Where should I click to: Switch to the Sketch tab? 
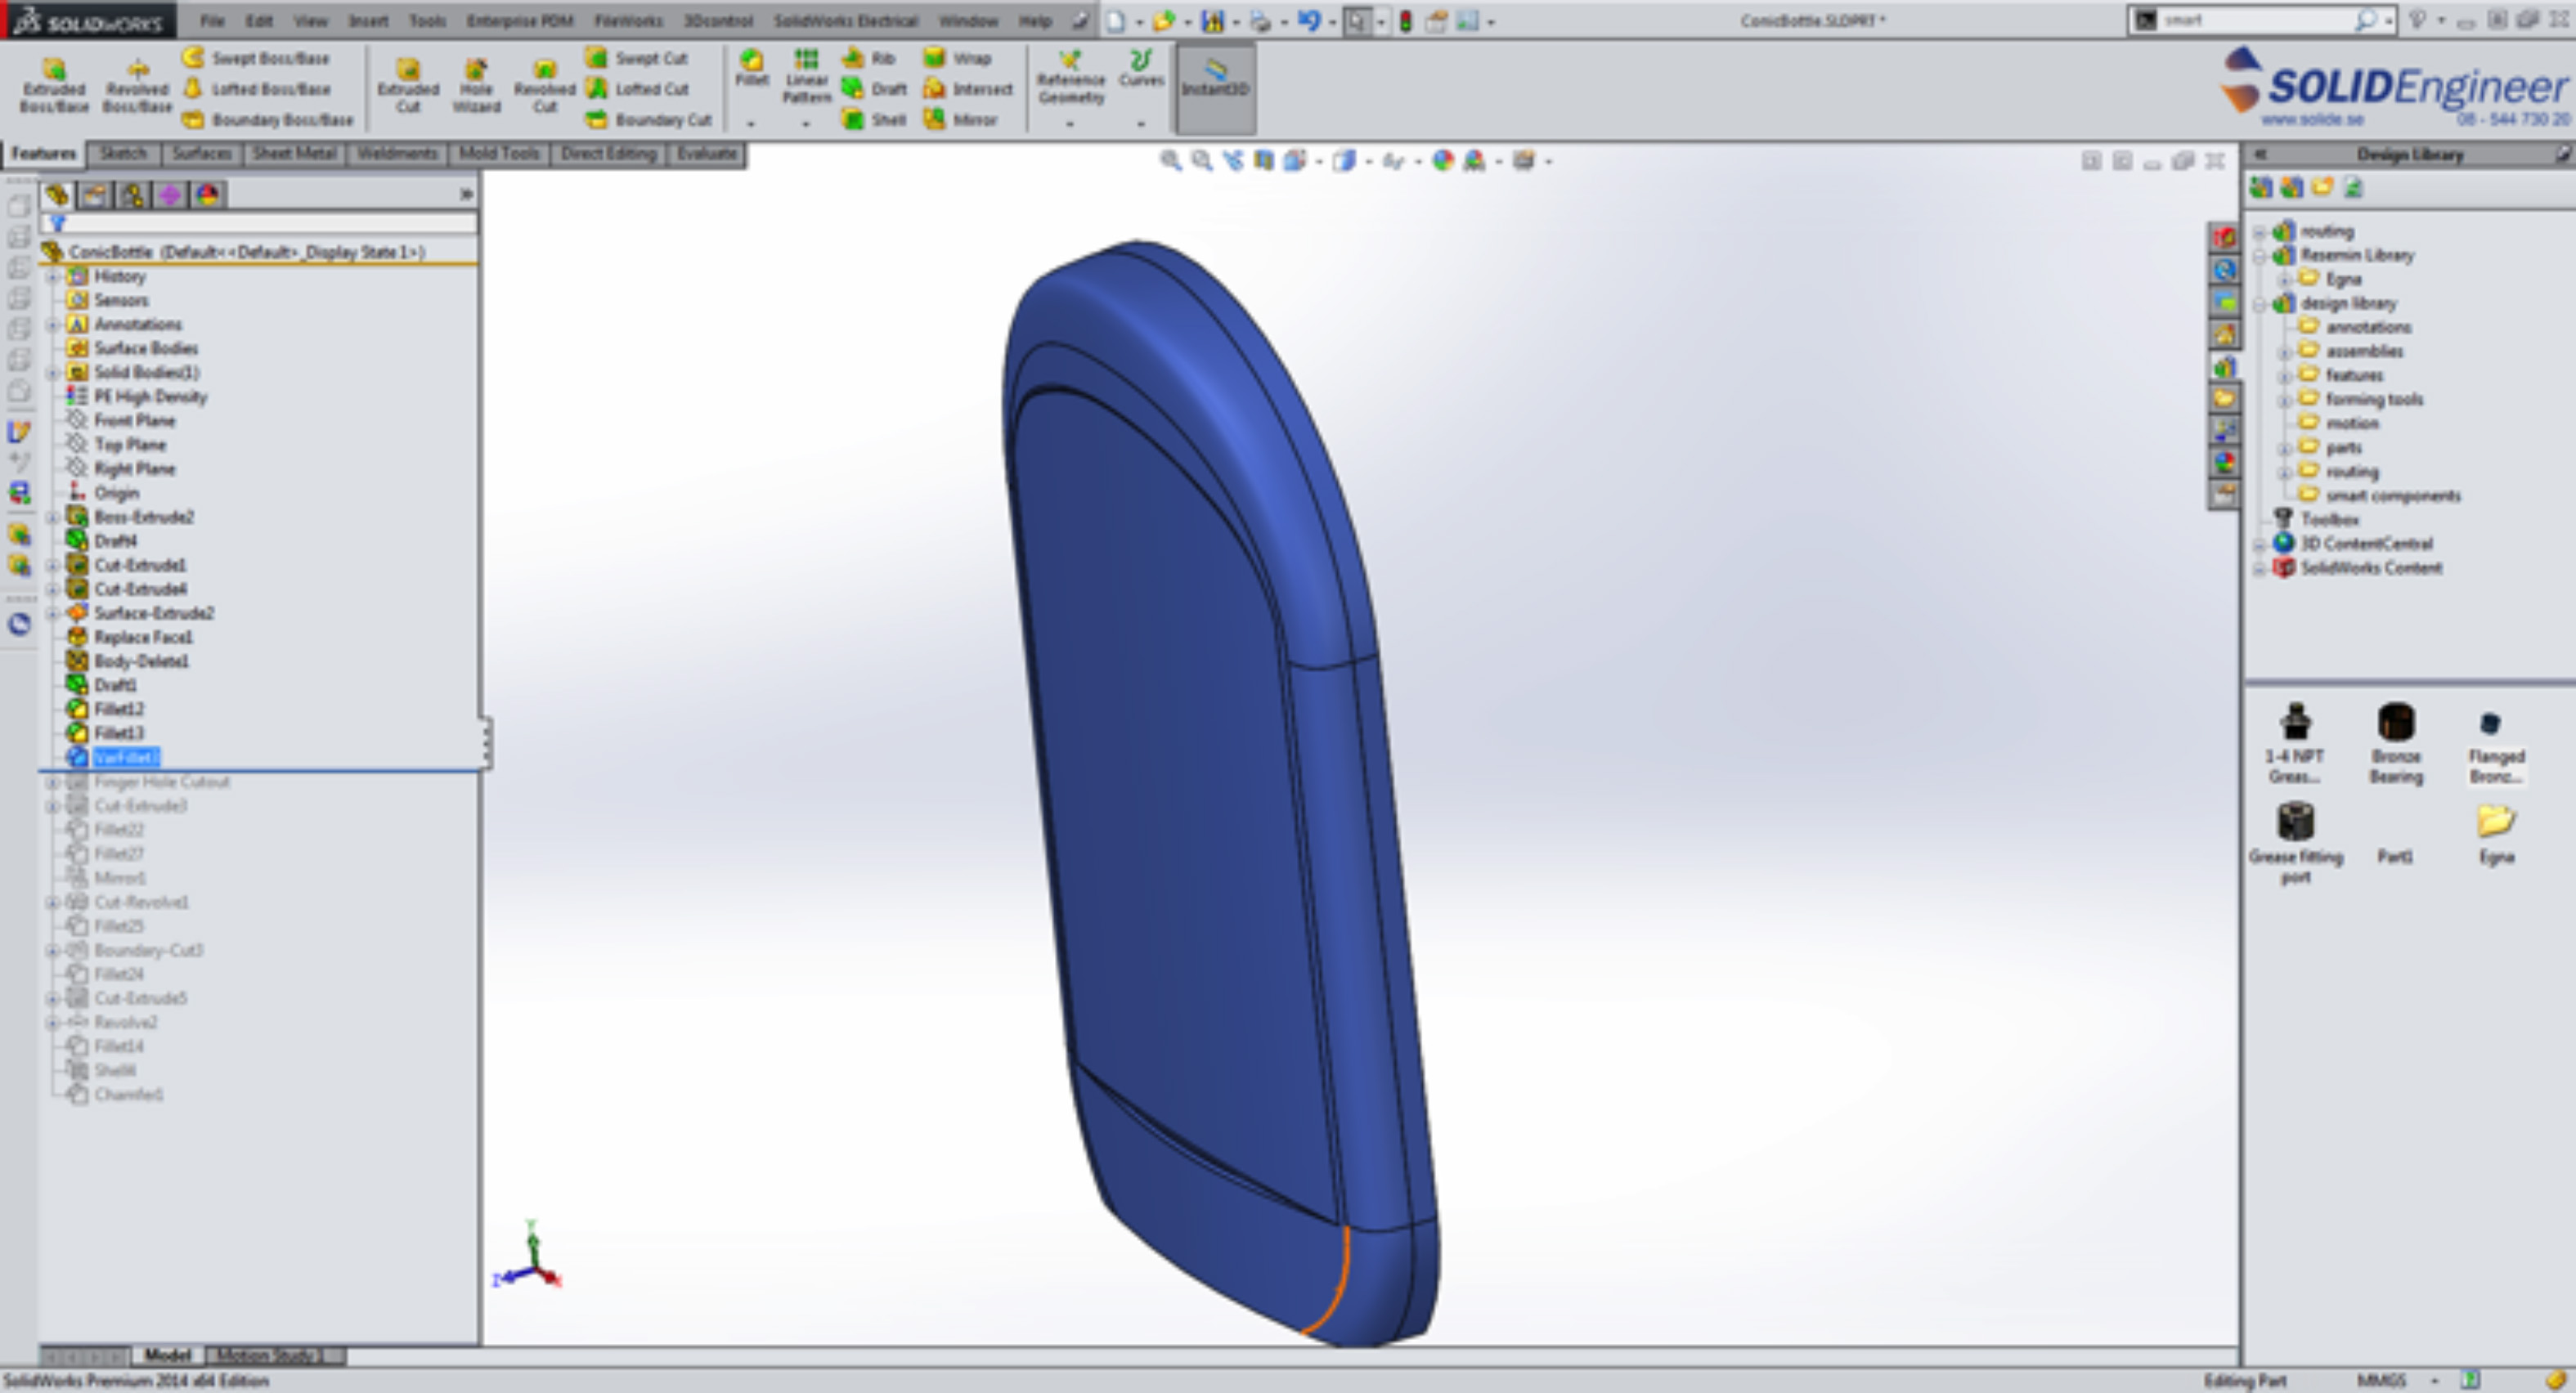tap(123, 153)
